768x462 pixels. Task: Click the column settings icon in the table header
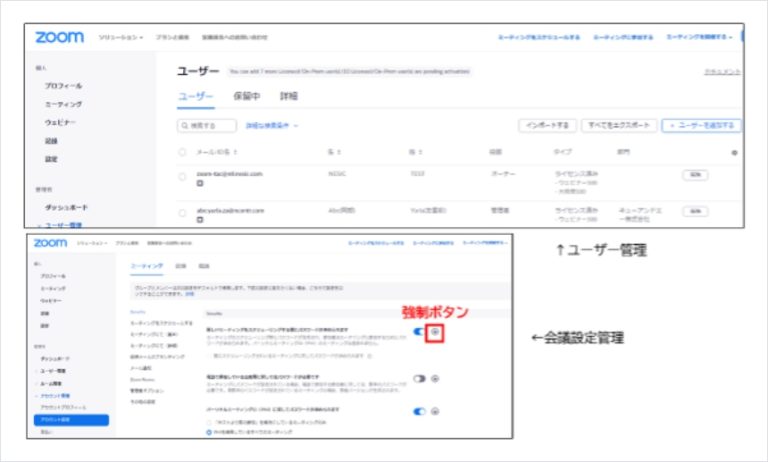(734, 153)
